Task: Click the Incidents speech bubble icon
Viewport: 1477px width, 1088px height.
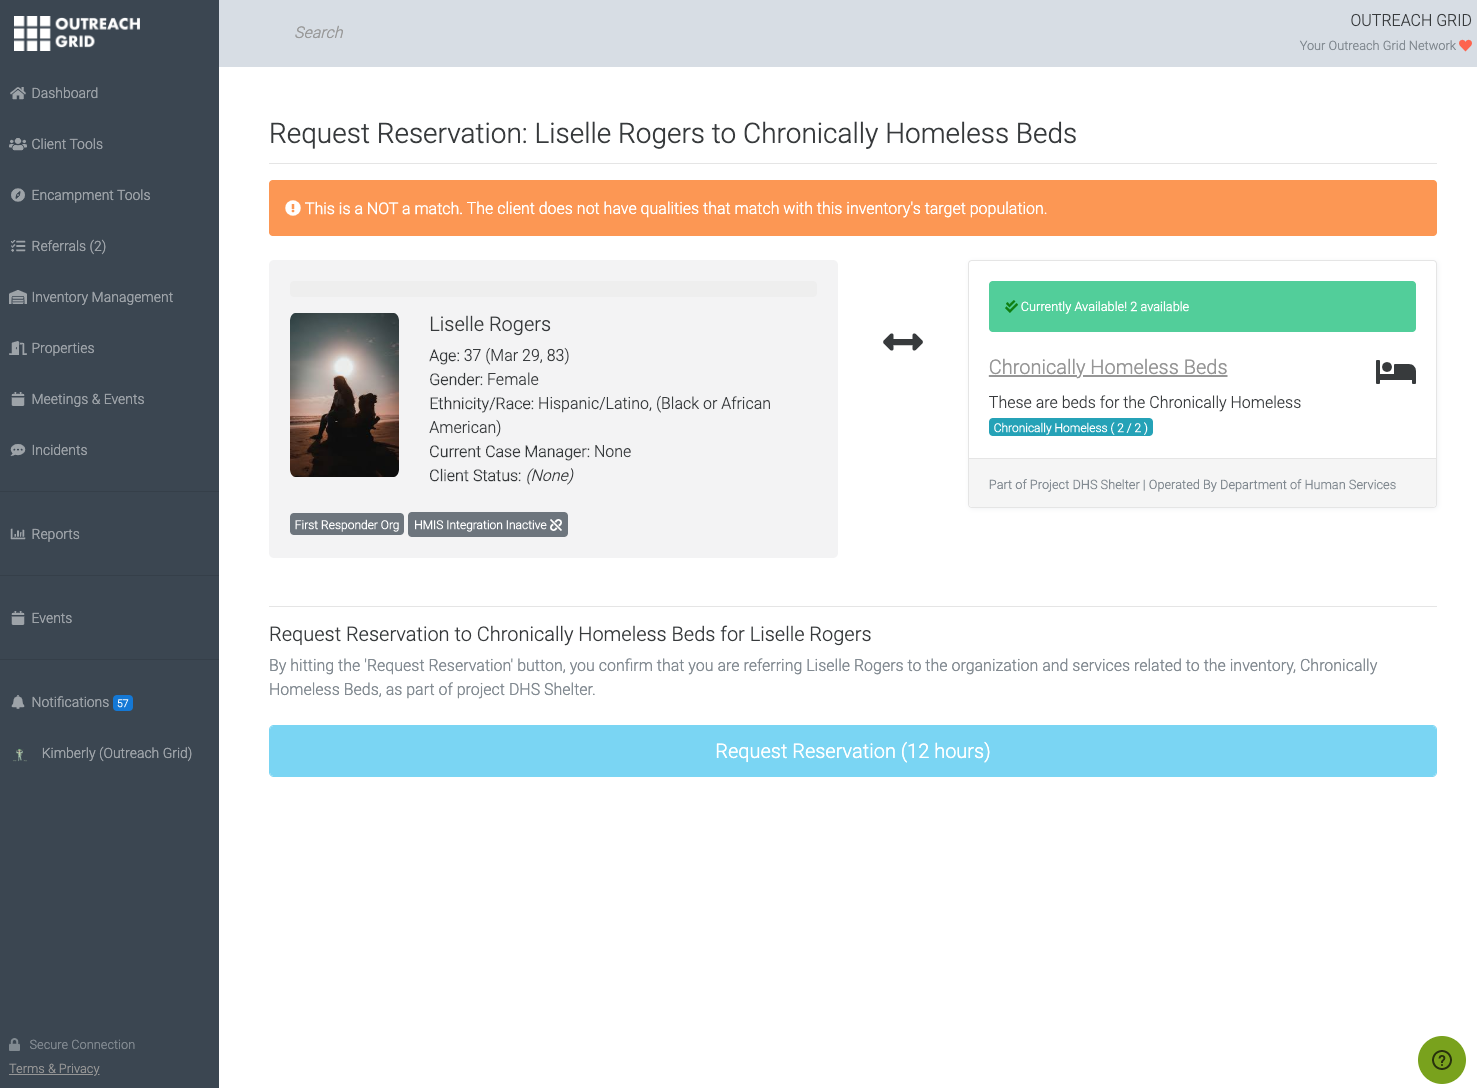Action: pos(17,450)
